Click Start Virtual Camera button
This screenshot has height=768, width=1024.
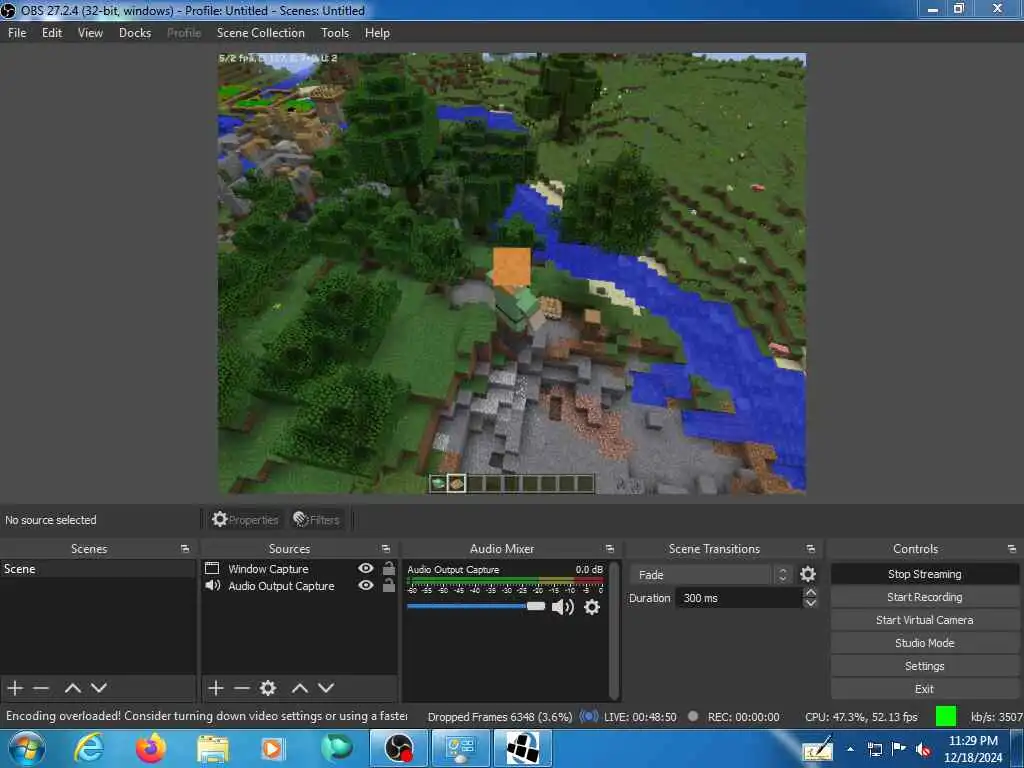[924, 620]
